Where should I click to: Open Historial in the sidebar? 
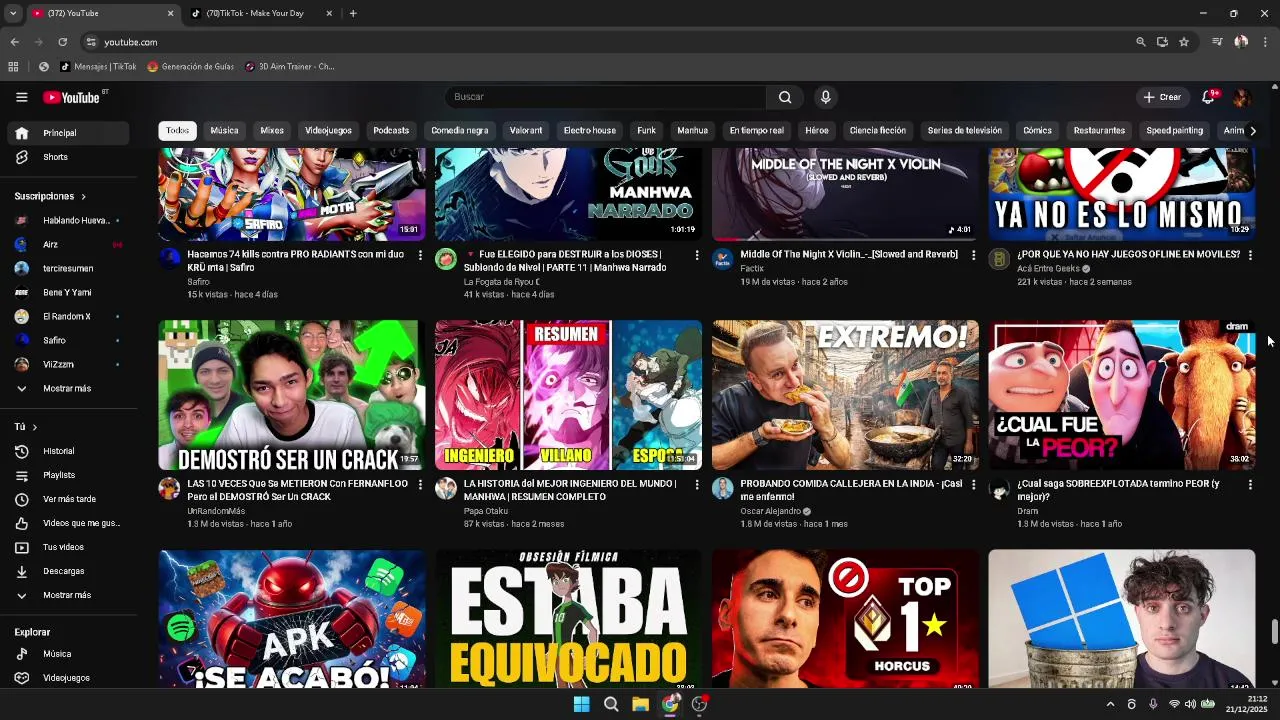point(66,451)
